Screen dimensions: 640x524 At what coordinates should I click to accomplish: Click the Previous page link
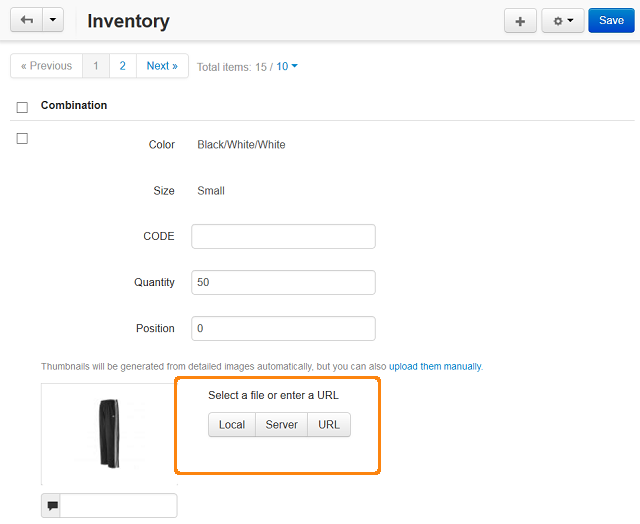[x=47, y=66]
